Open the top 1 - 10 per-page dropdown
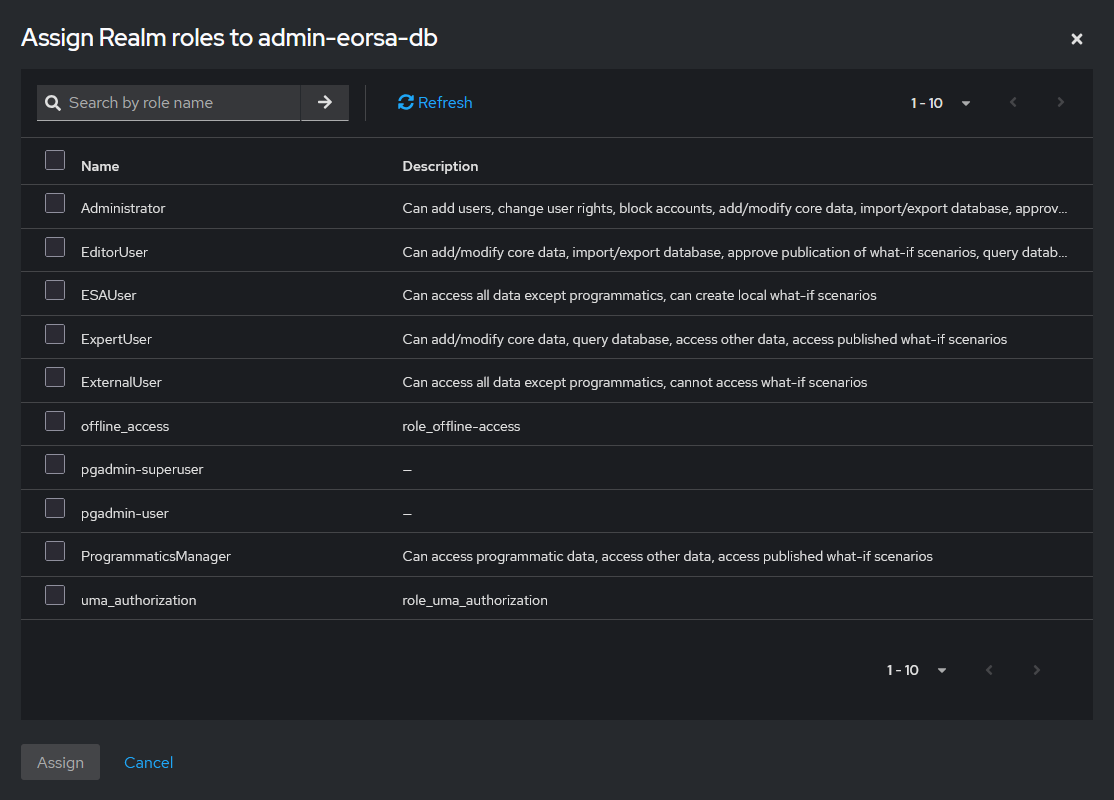 tap(940, 103)
